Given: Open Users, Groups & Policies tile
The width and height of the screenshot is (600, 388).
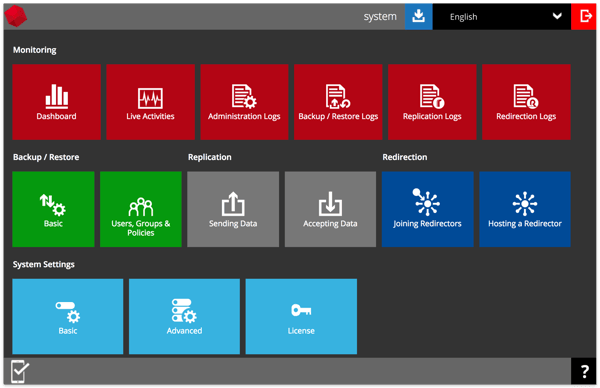Looking at the screenshot, I should 141,209.
